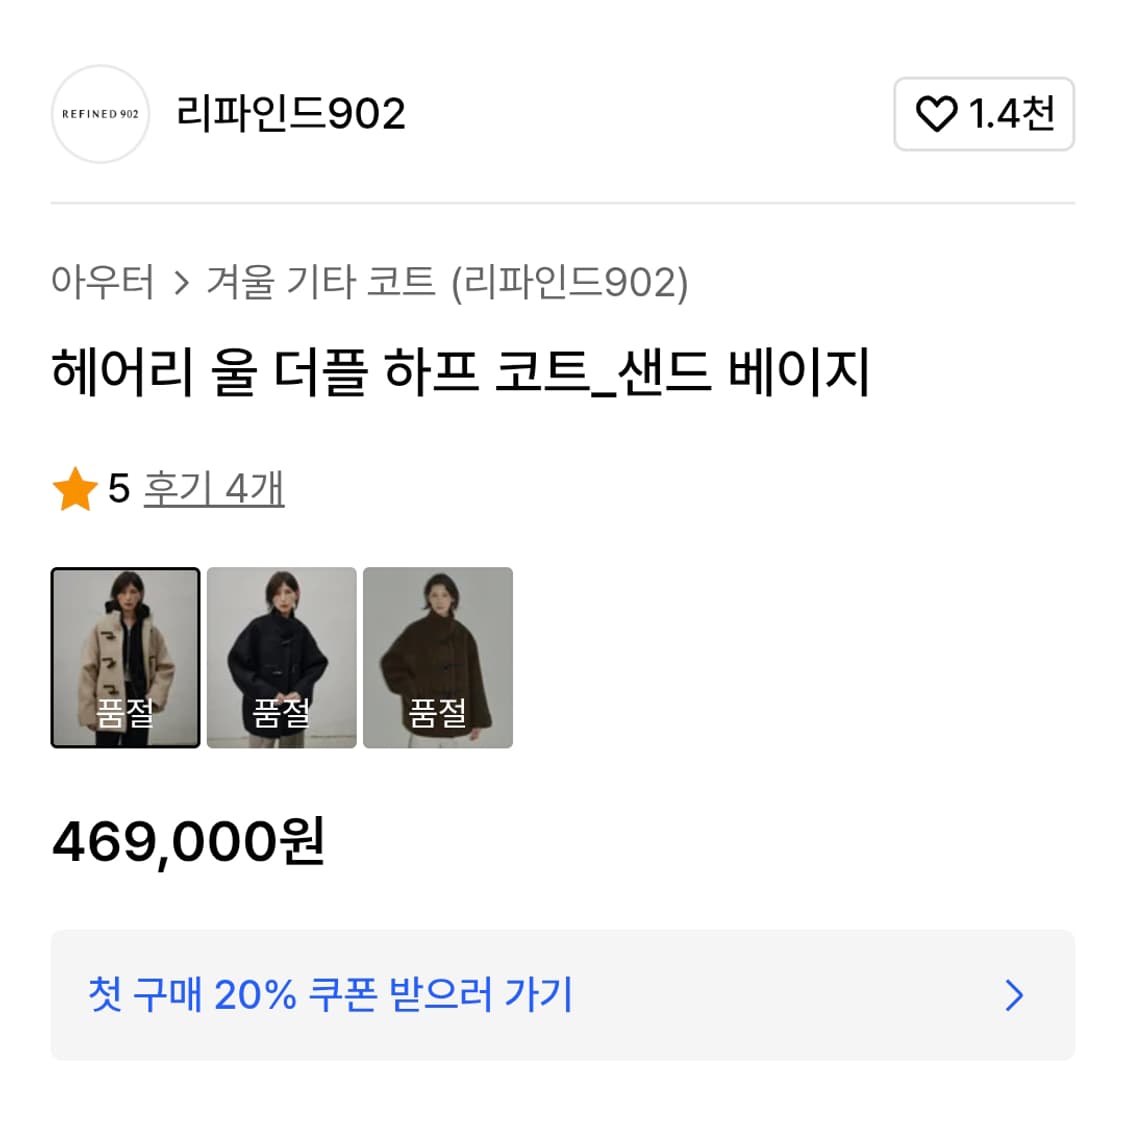The image size is (1125, 1125).
Task: Expand the 첫 구매 20% 쿠폰 banner
Action: [x=562, y=994]
